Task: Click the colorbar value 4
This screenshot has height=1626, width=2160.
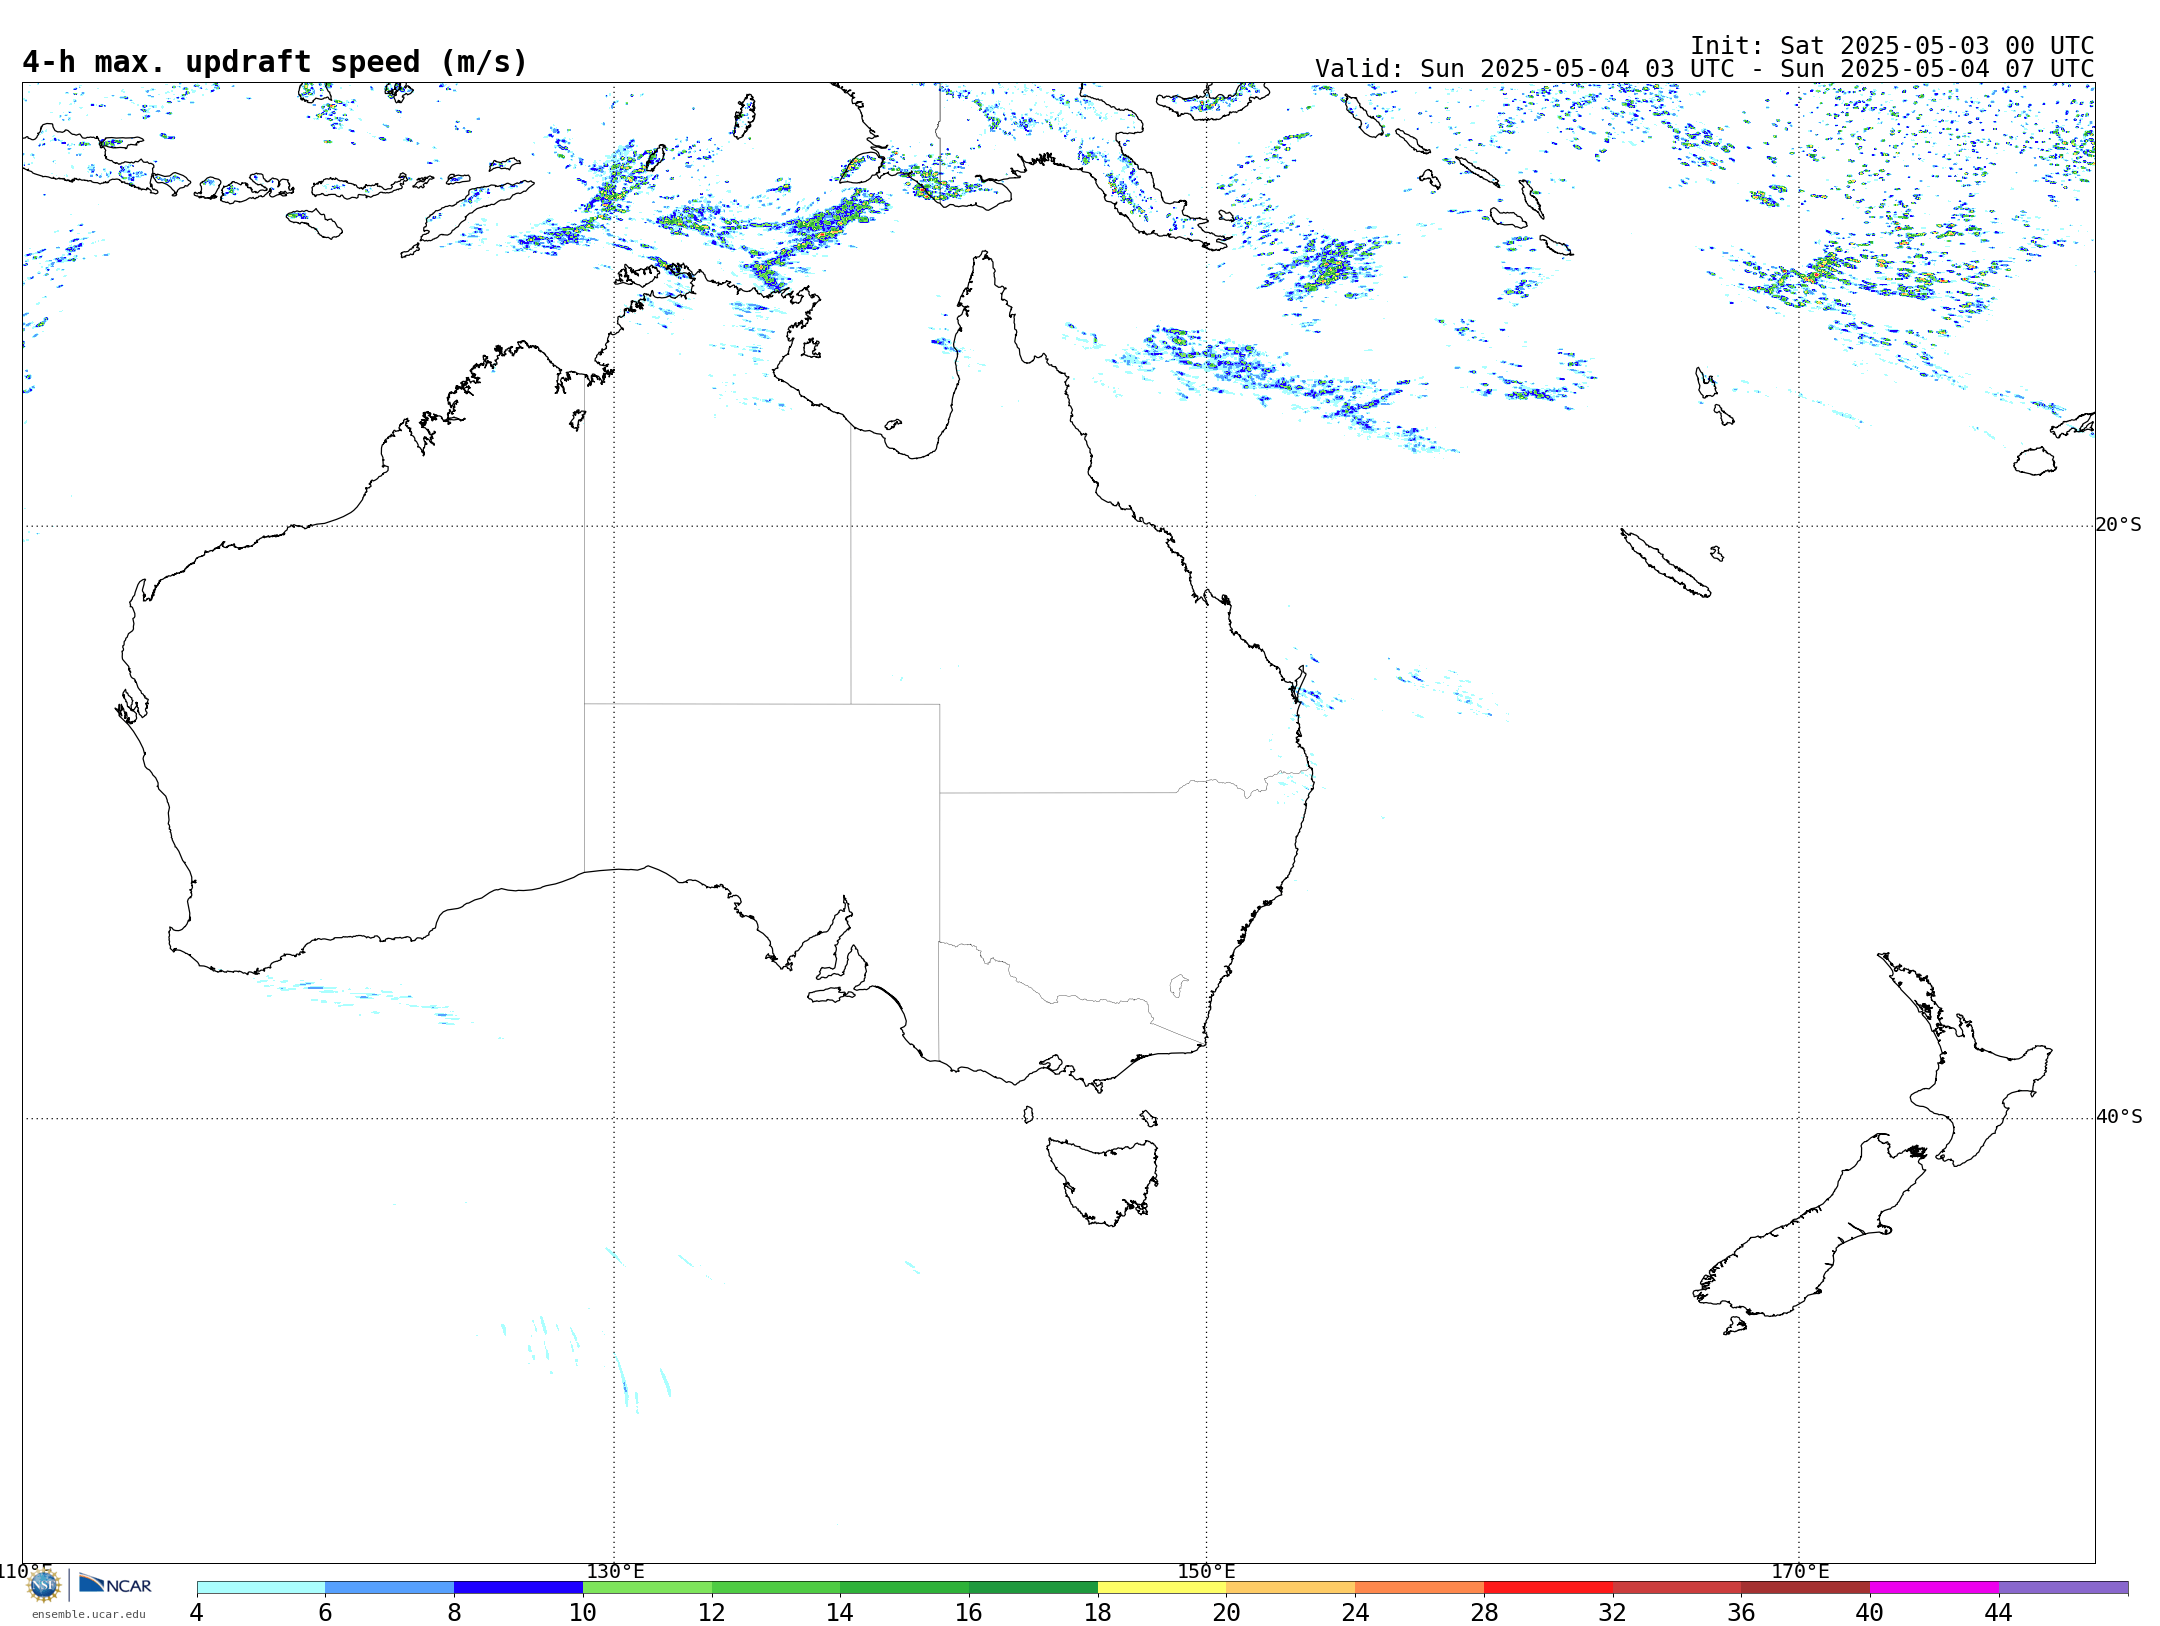Action: (x=197, y=1612)
